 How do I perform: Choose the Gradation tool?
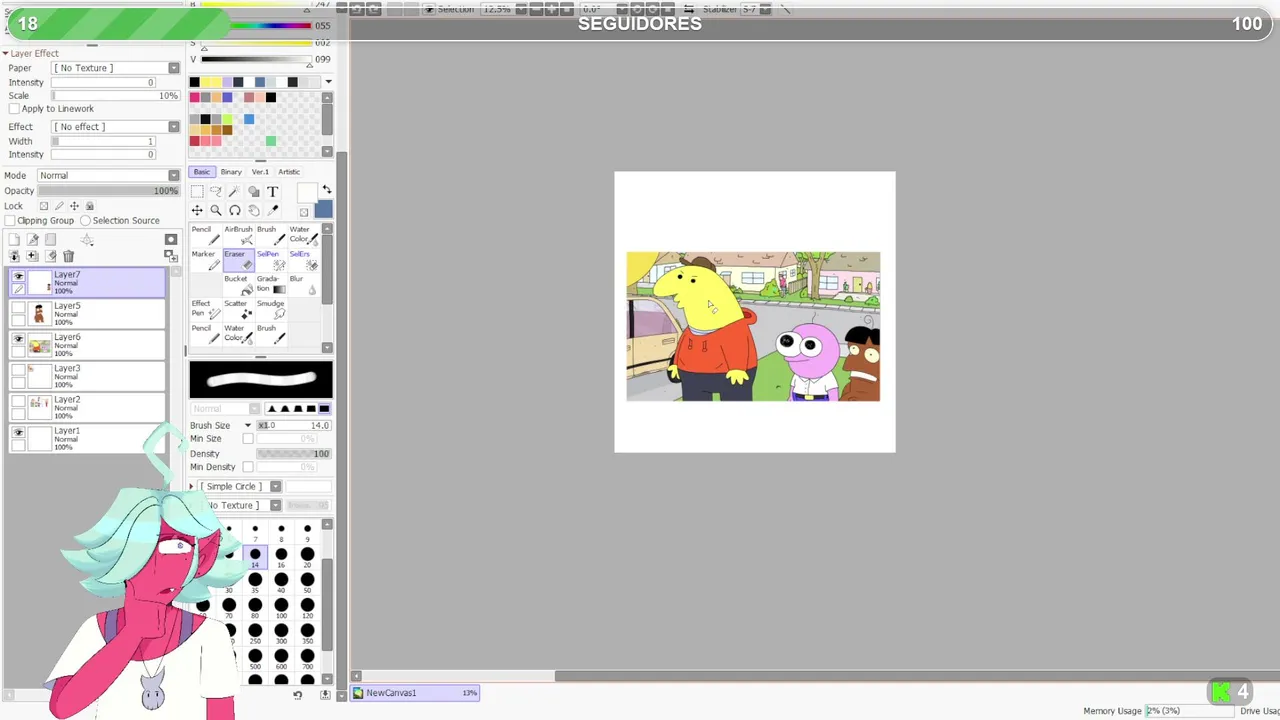270,284
